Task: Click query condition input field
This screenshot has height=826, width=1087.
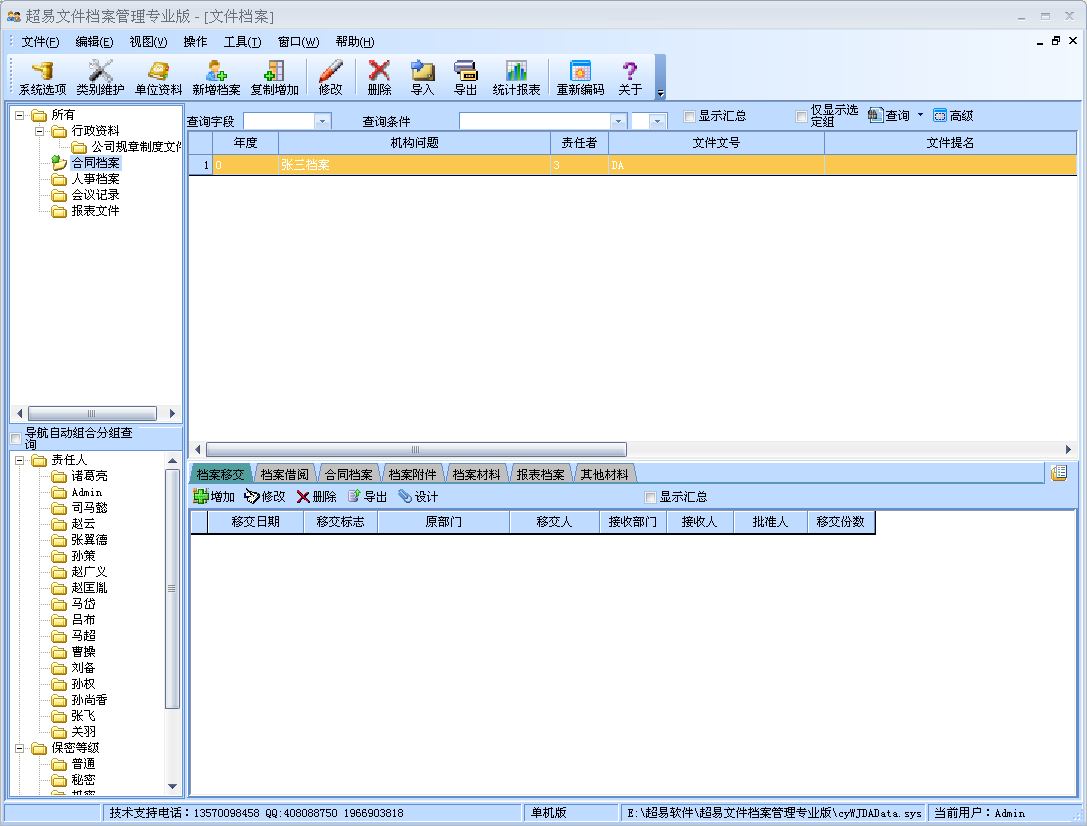Action: 534,121
